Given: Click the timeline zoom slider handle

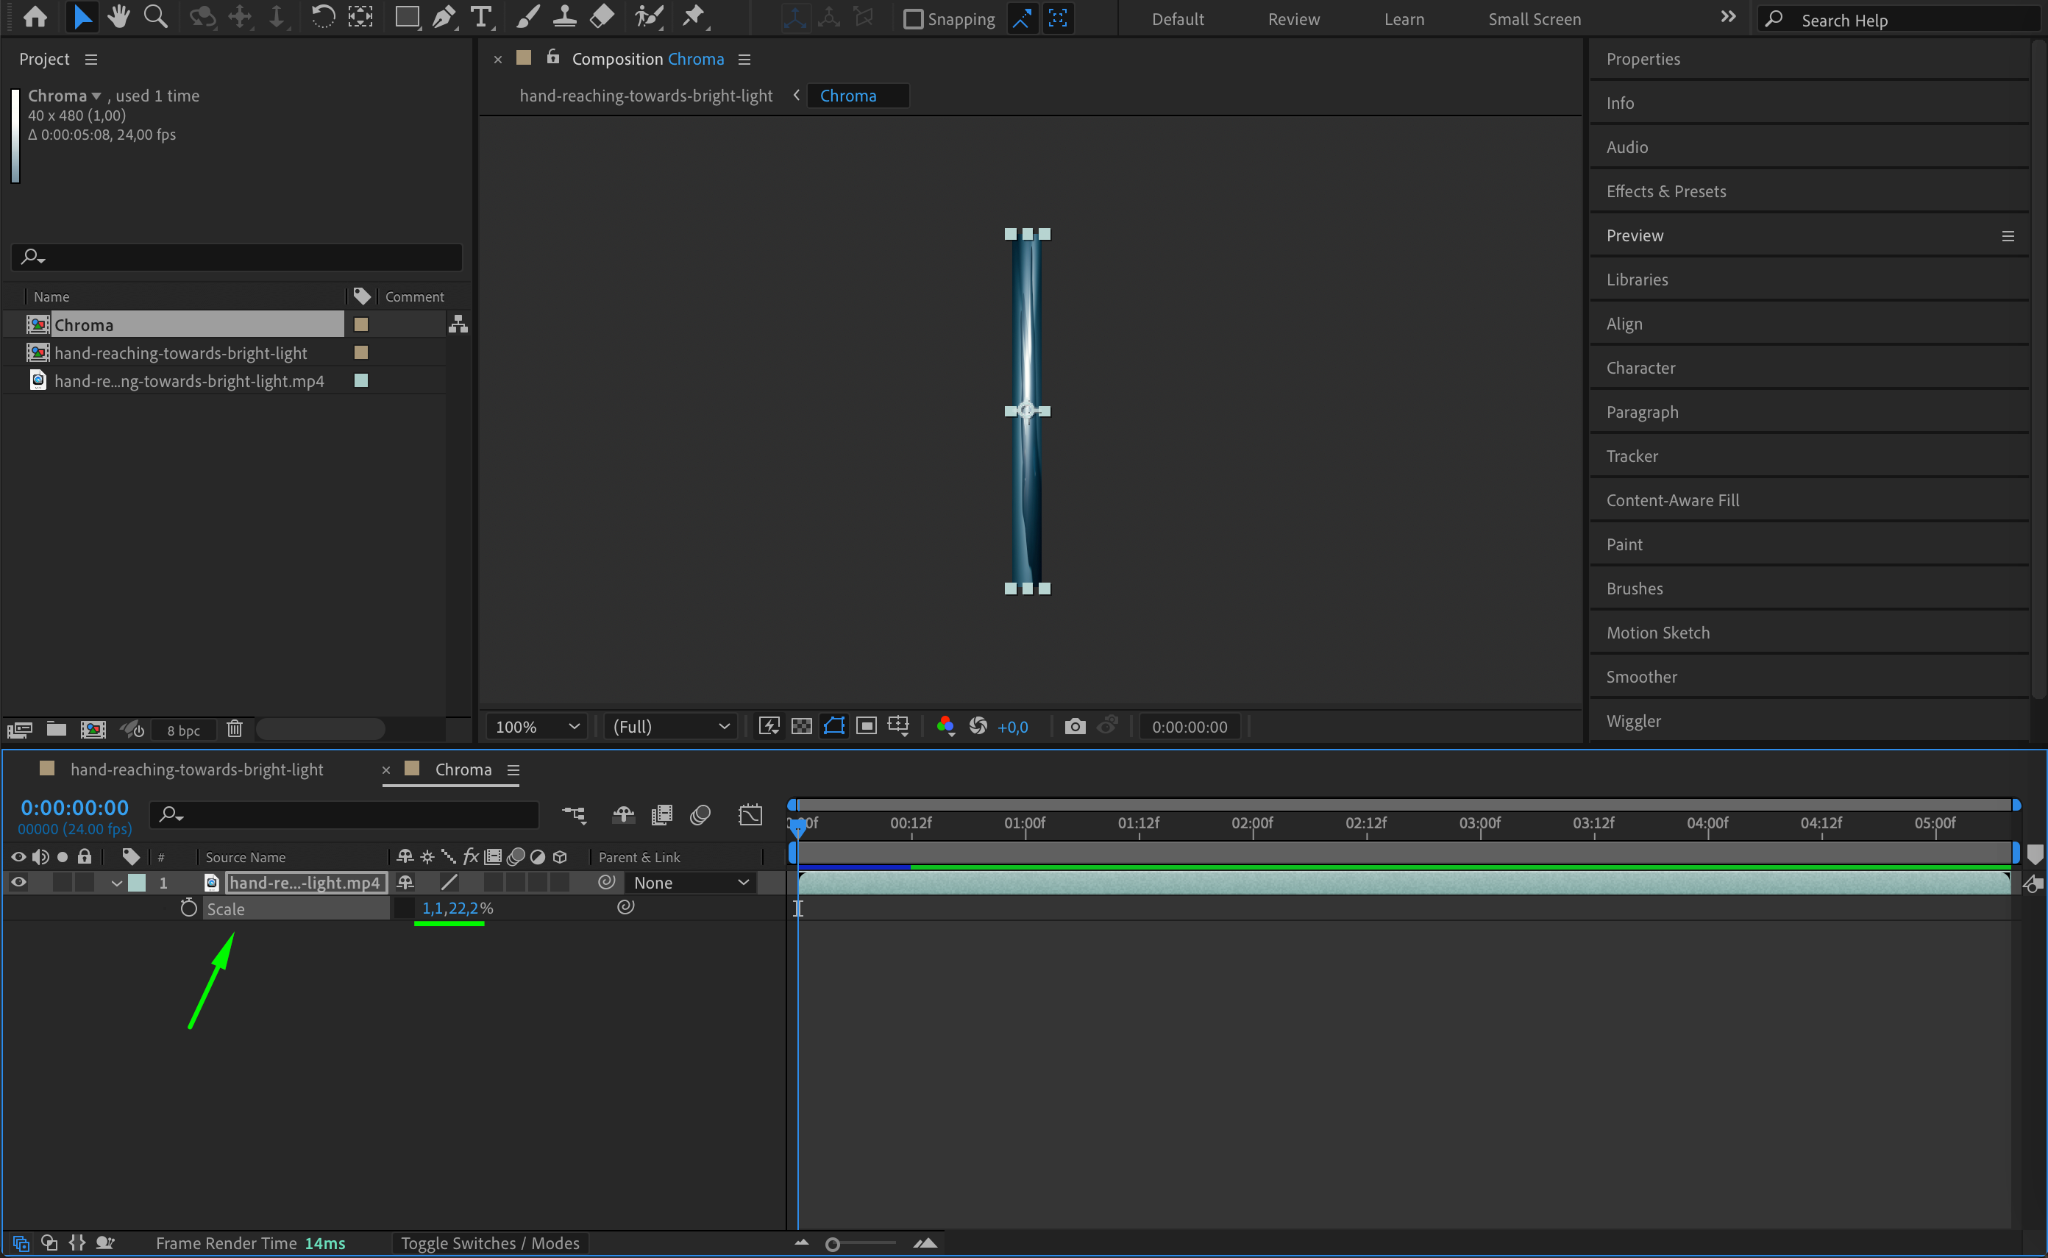Looking at the screenshot, I should point(832,1244).
